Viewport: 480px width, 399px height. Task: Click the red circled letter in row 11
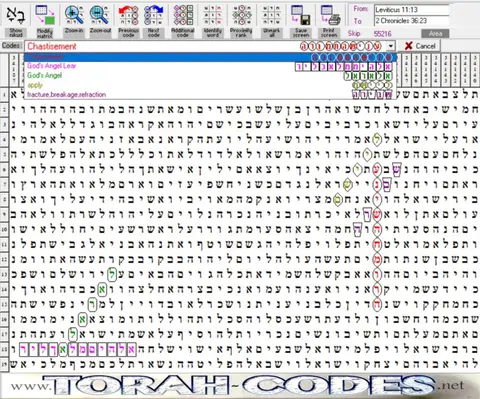(x=377, y=244)
